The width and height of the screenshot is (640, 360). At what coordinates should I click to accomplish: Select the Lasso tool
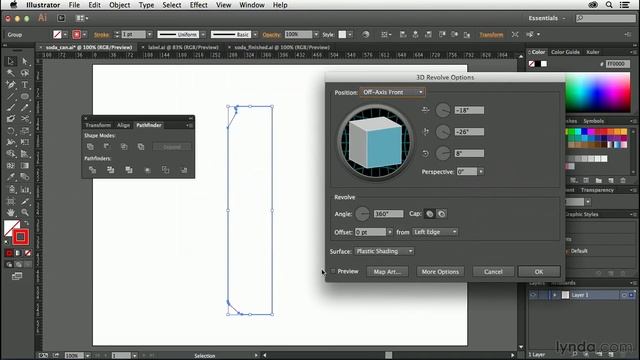25,73
